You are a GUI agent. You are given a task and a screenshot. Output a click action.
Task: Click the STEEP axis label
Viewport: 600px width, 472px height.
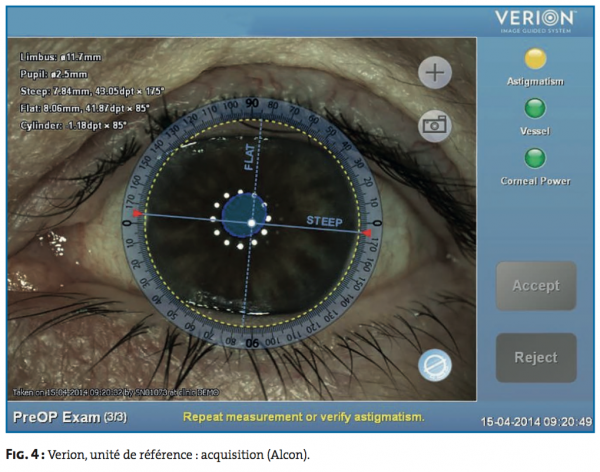[x=324, y=221]
